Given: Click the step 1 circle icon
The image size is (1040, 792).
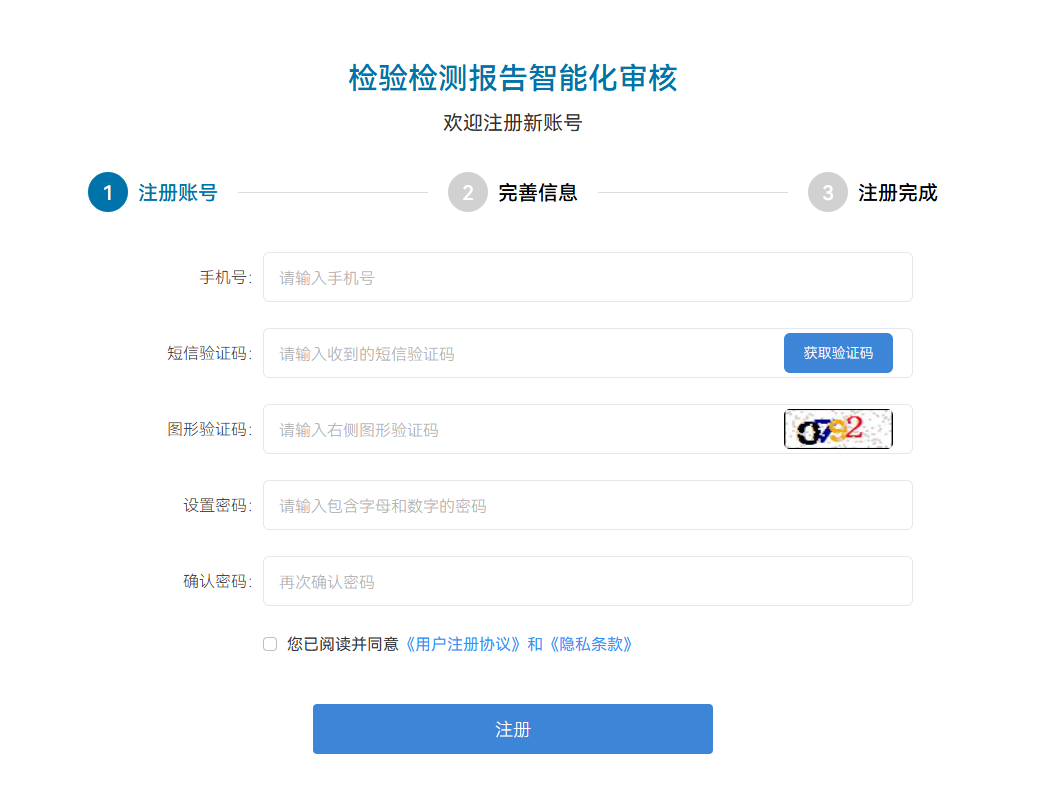Looking at the screenshot, I should [108, 193].
